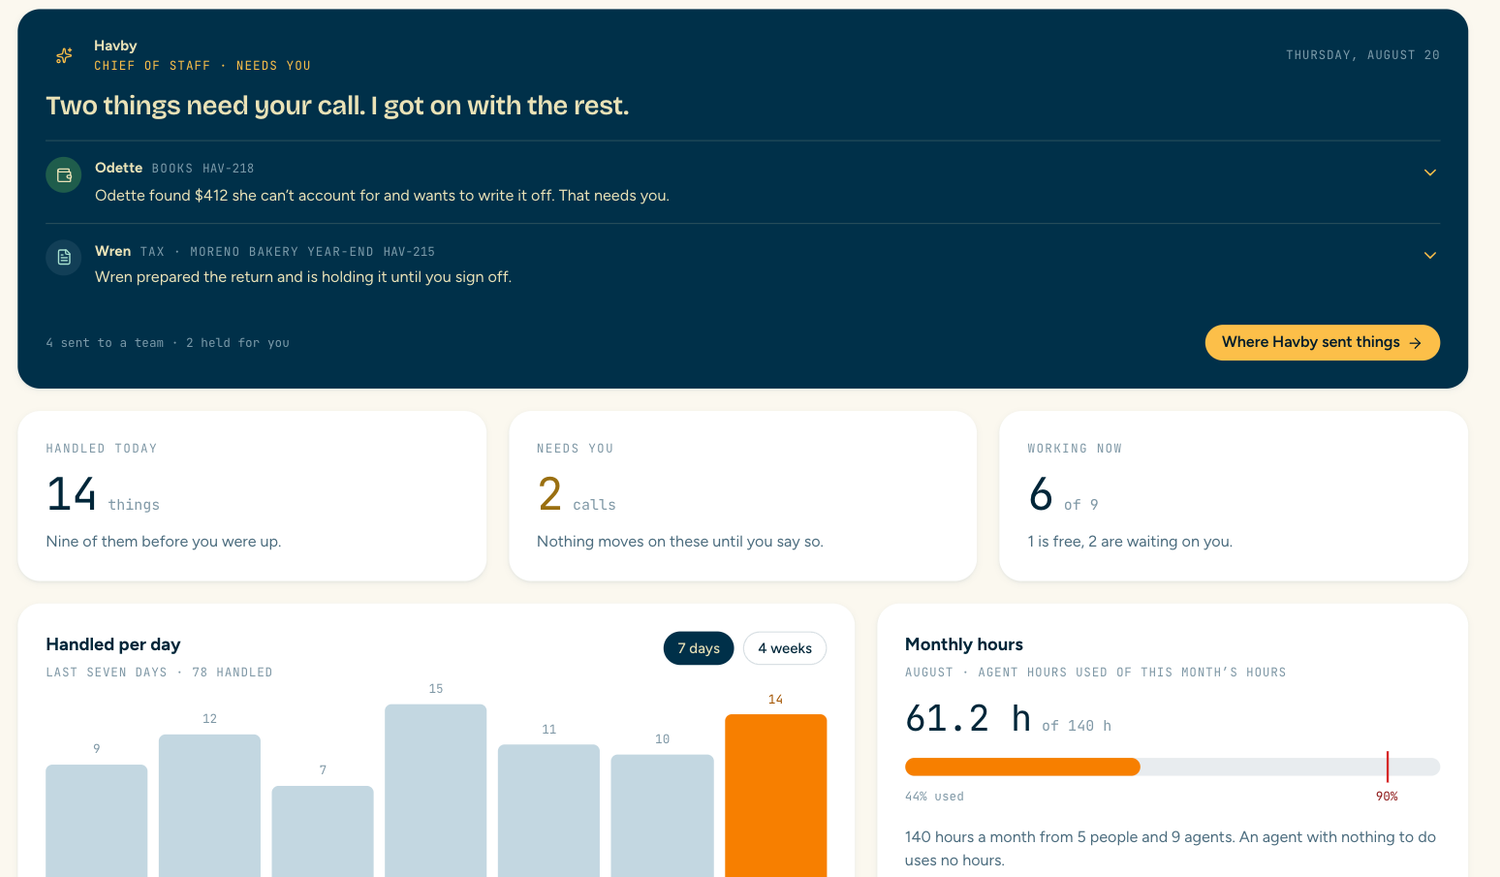
Task: Click today's orange bar showing 14
Action: coord(776,795)
